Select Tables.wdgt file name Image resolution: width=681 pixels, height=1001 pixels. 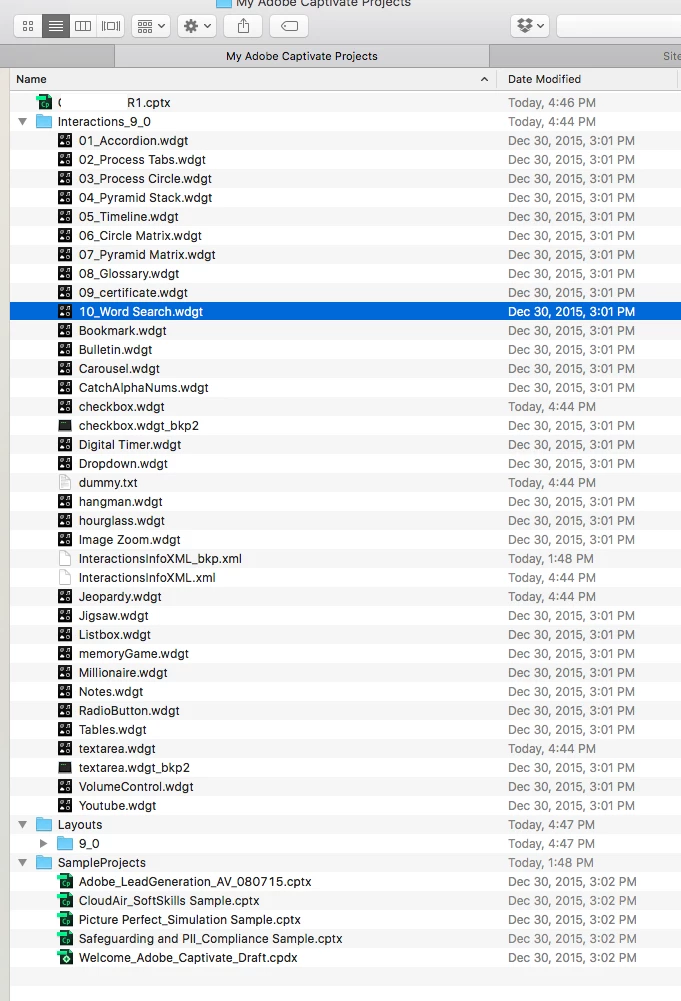pos(112,730)
